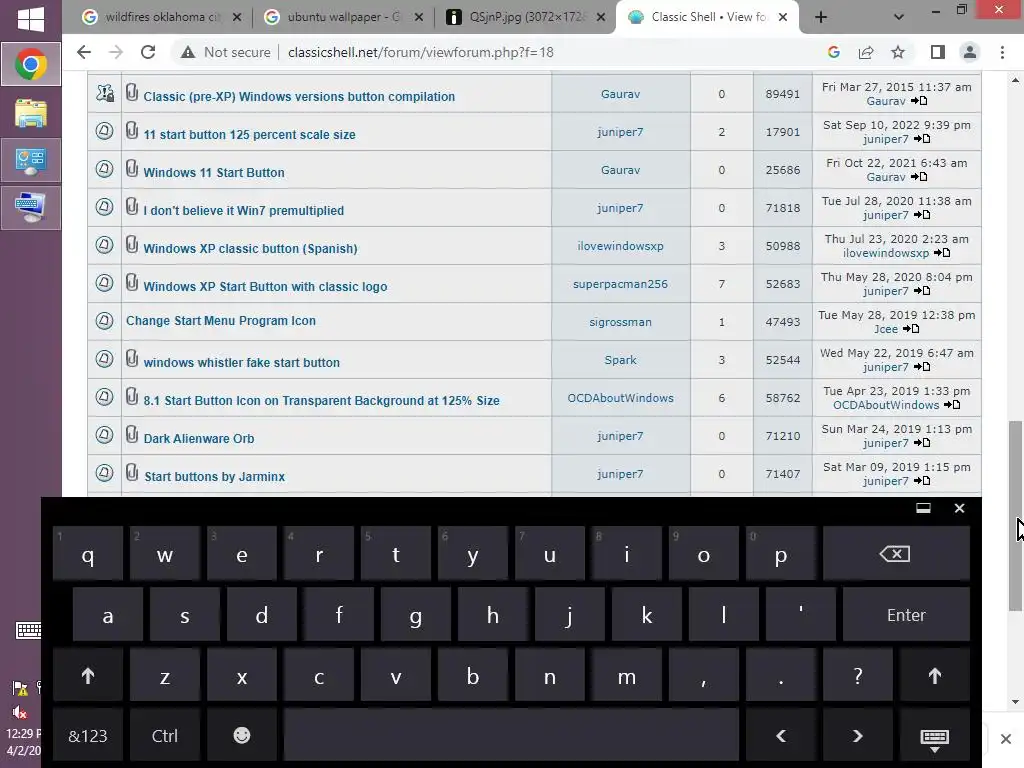Viewport: 1024px width, 768px height.
Task: Open Classic (pre-XP) Windows versions button compilation topic
Action: point(299,97)
